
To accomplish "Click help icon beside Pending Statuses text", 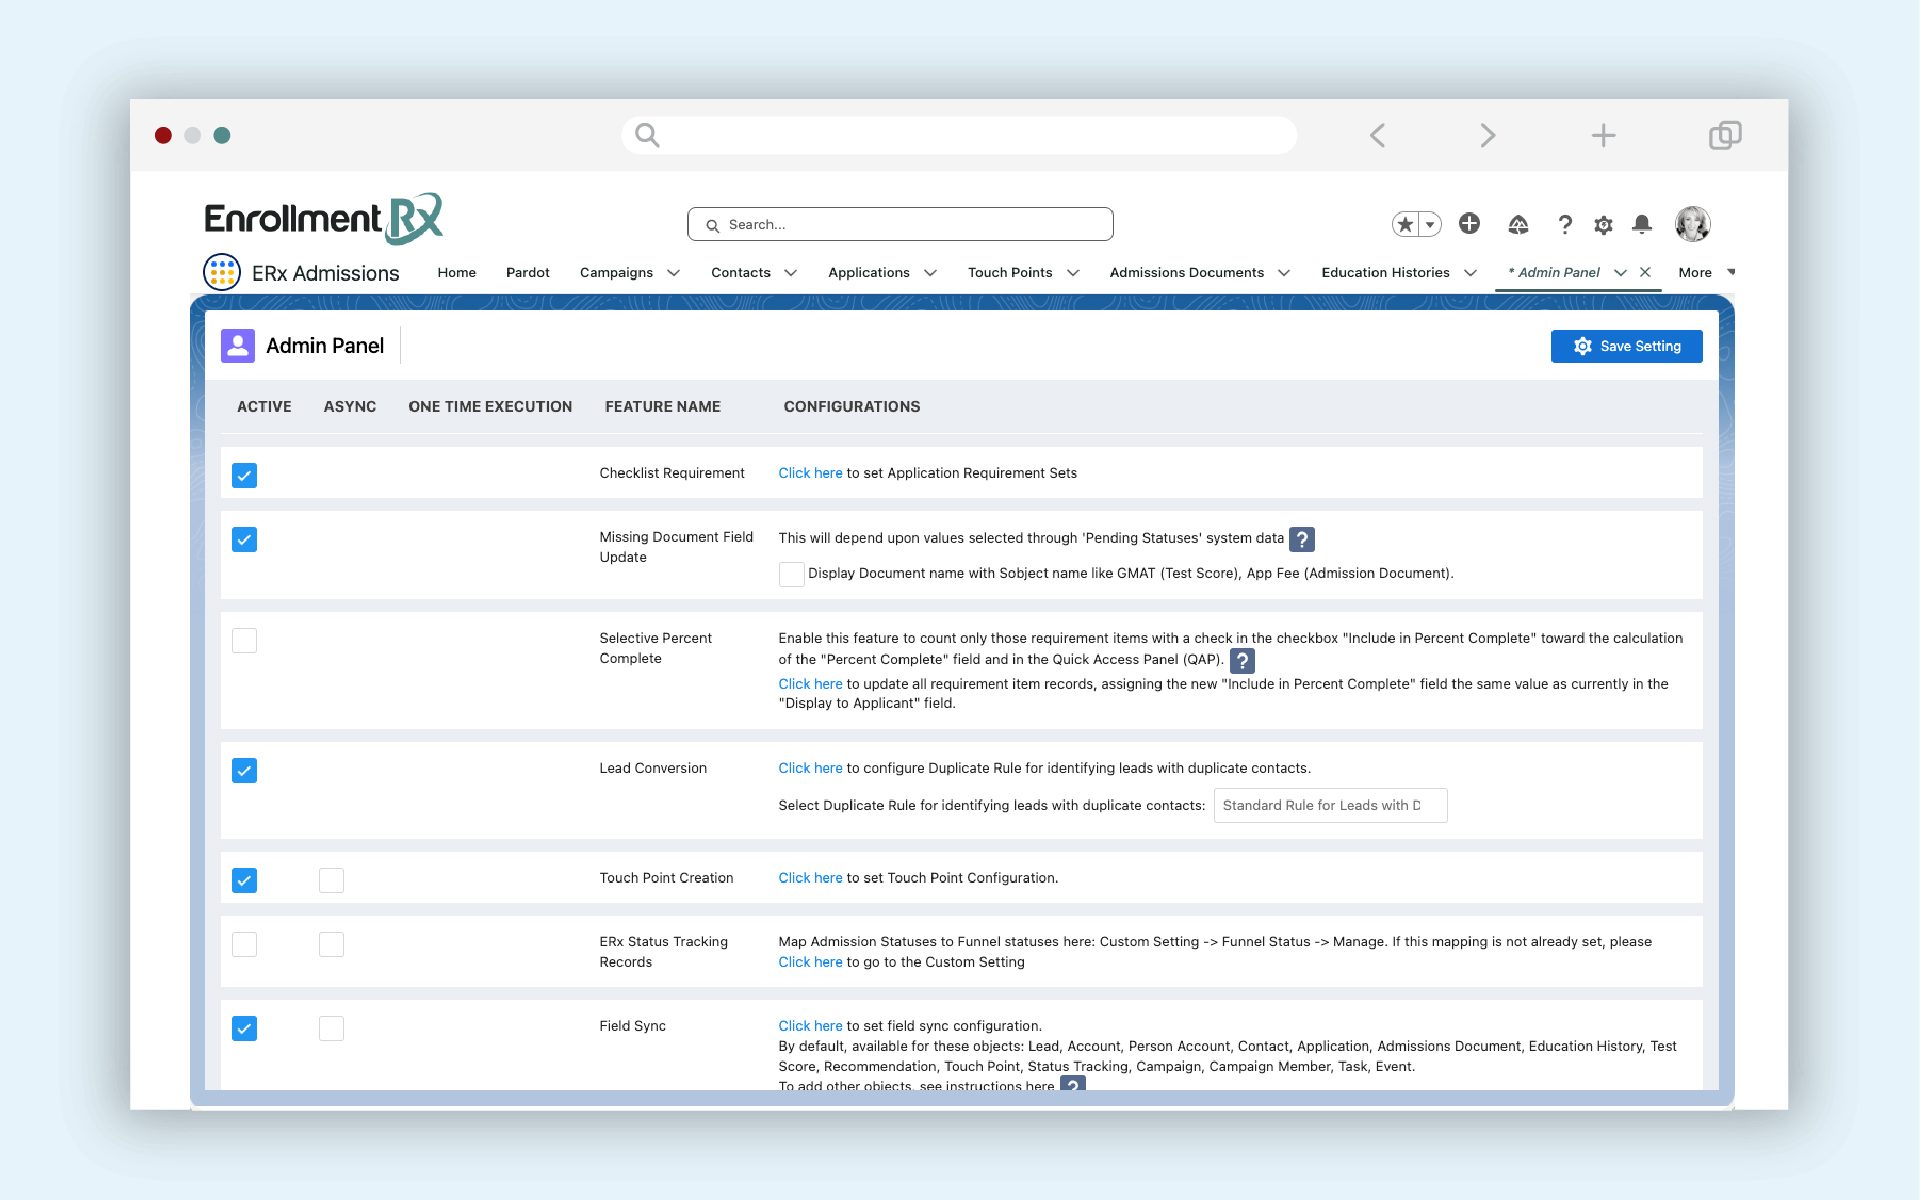I will tap(1301, 539).
